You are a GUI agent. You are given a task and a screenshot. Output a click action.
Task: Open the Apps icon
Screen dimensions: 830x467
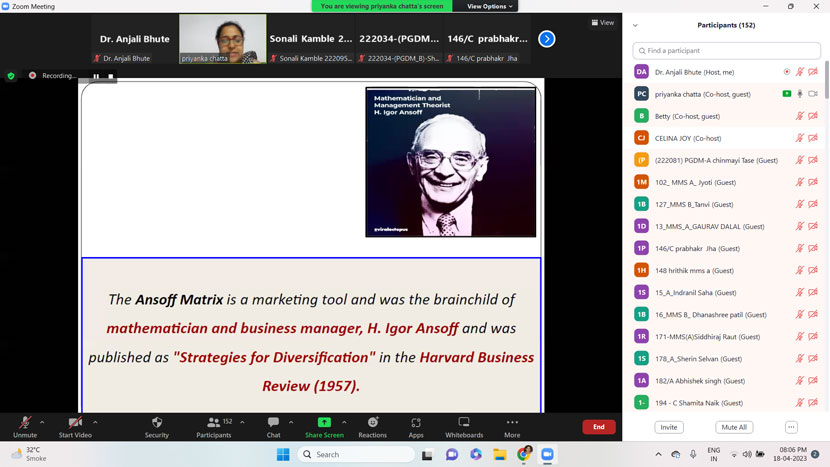point(416,423)
